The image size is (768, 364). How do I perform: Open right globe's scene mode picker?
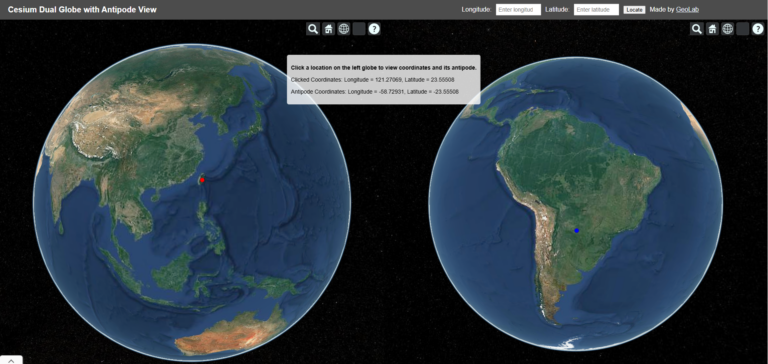pyautogui.click(x=727, y=29)
